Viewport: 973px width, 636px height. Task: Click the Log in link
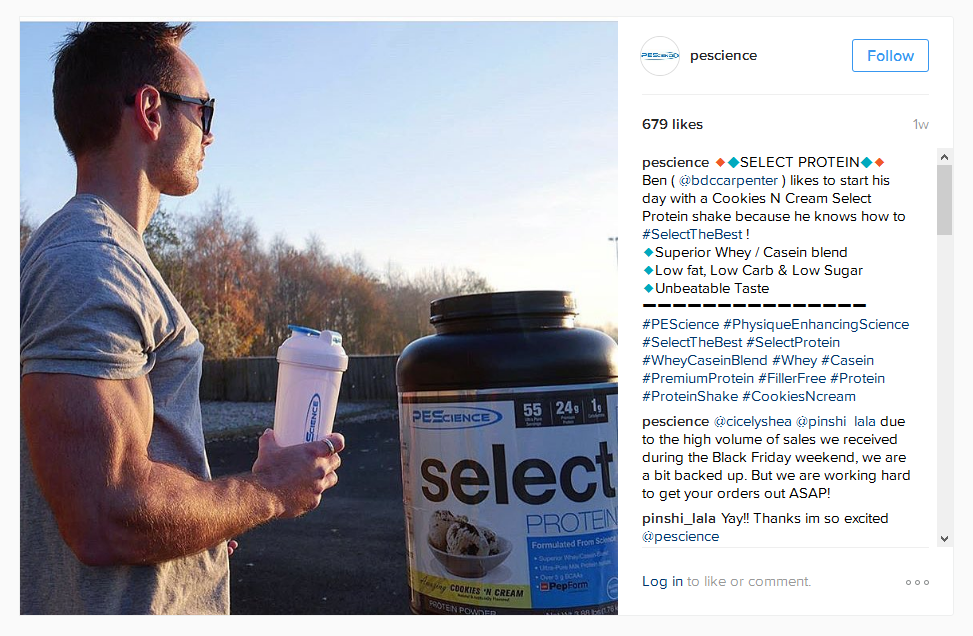(662, 581)
